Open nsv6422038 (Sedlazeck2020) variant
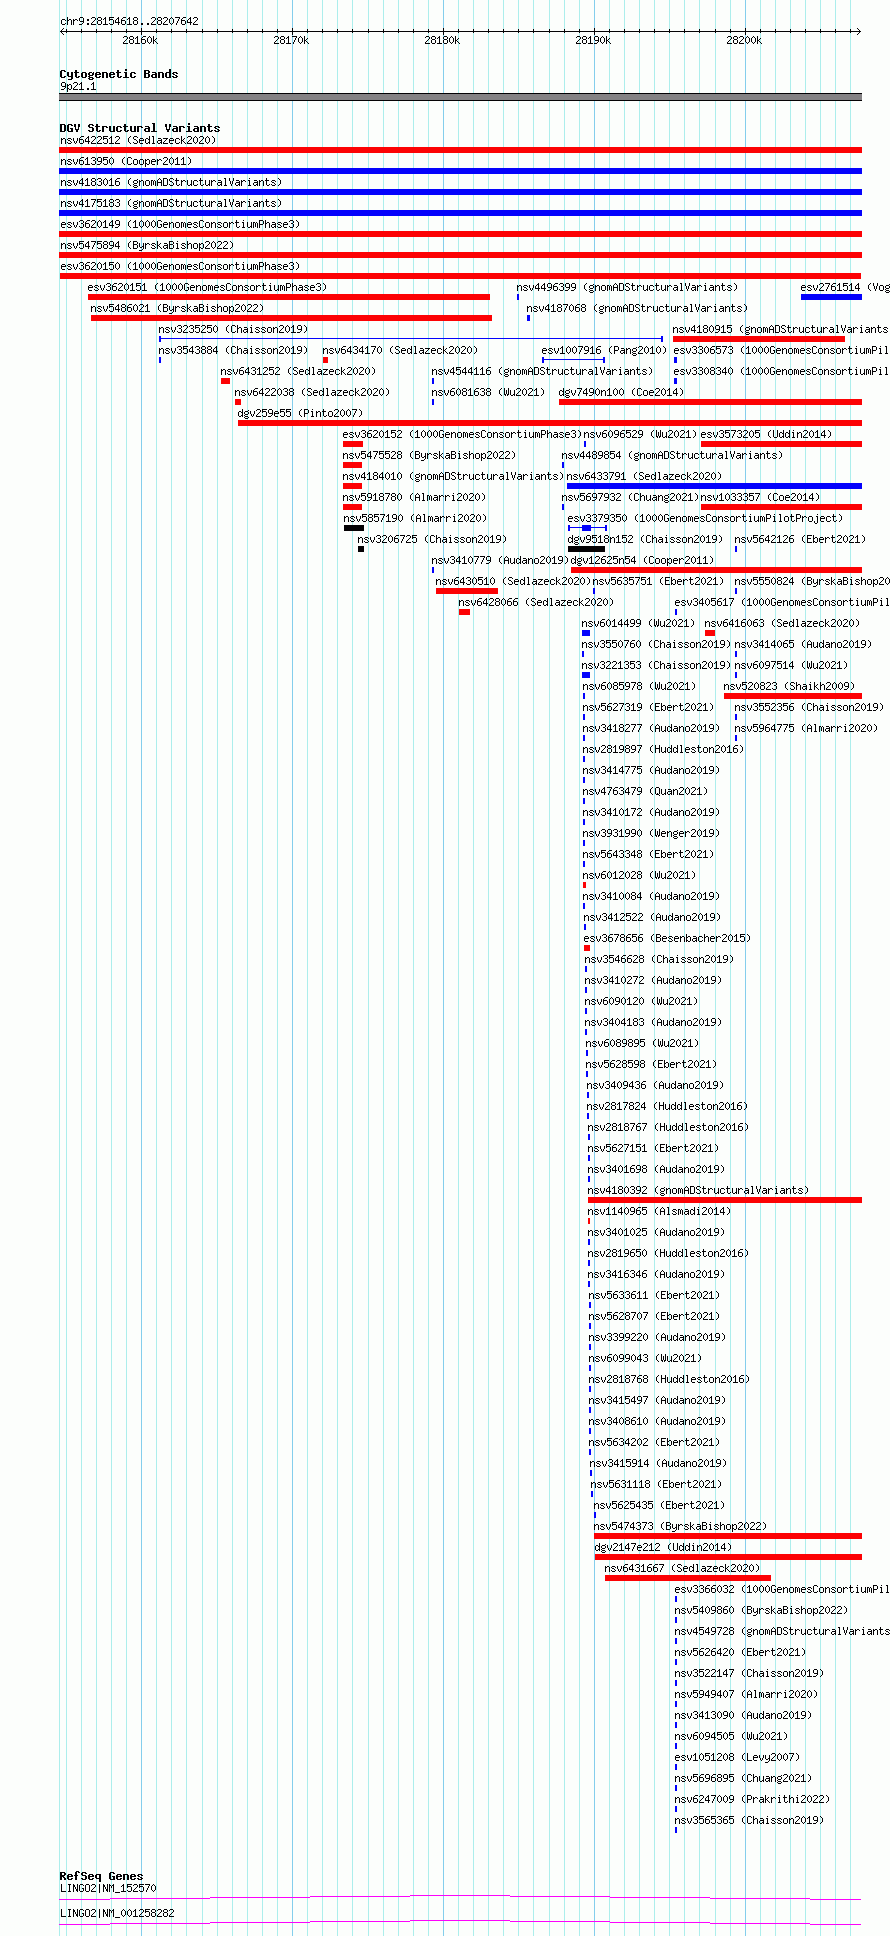 tap(312, 392)
